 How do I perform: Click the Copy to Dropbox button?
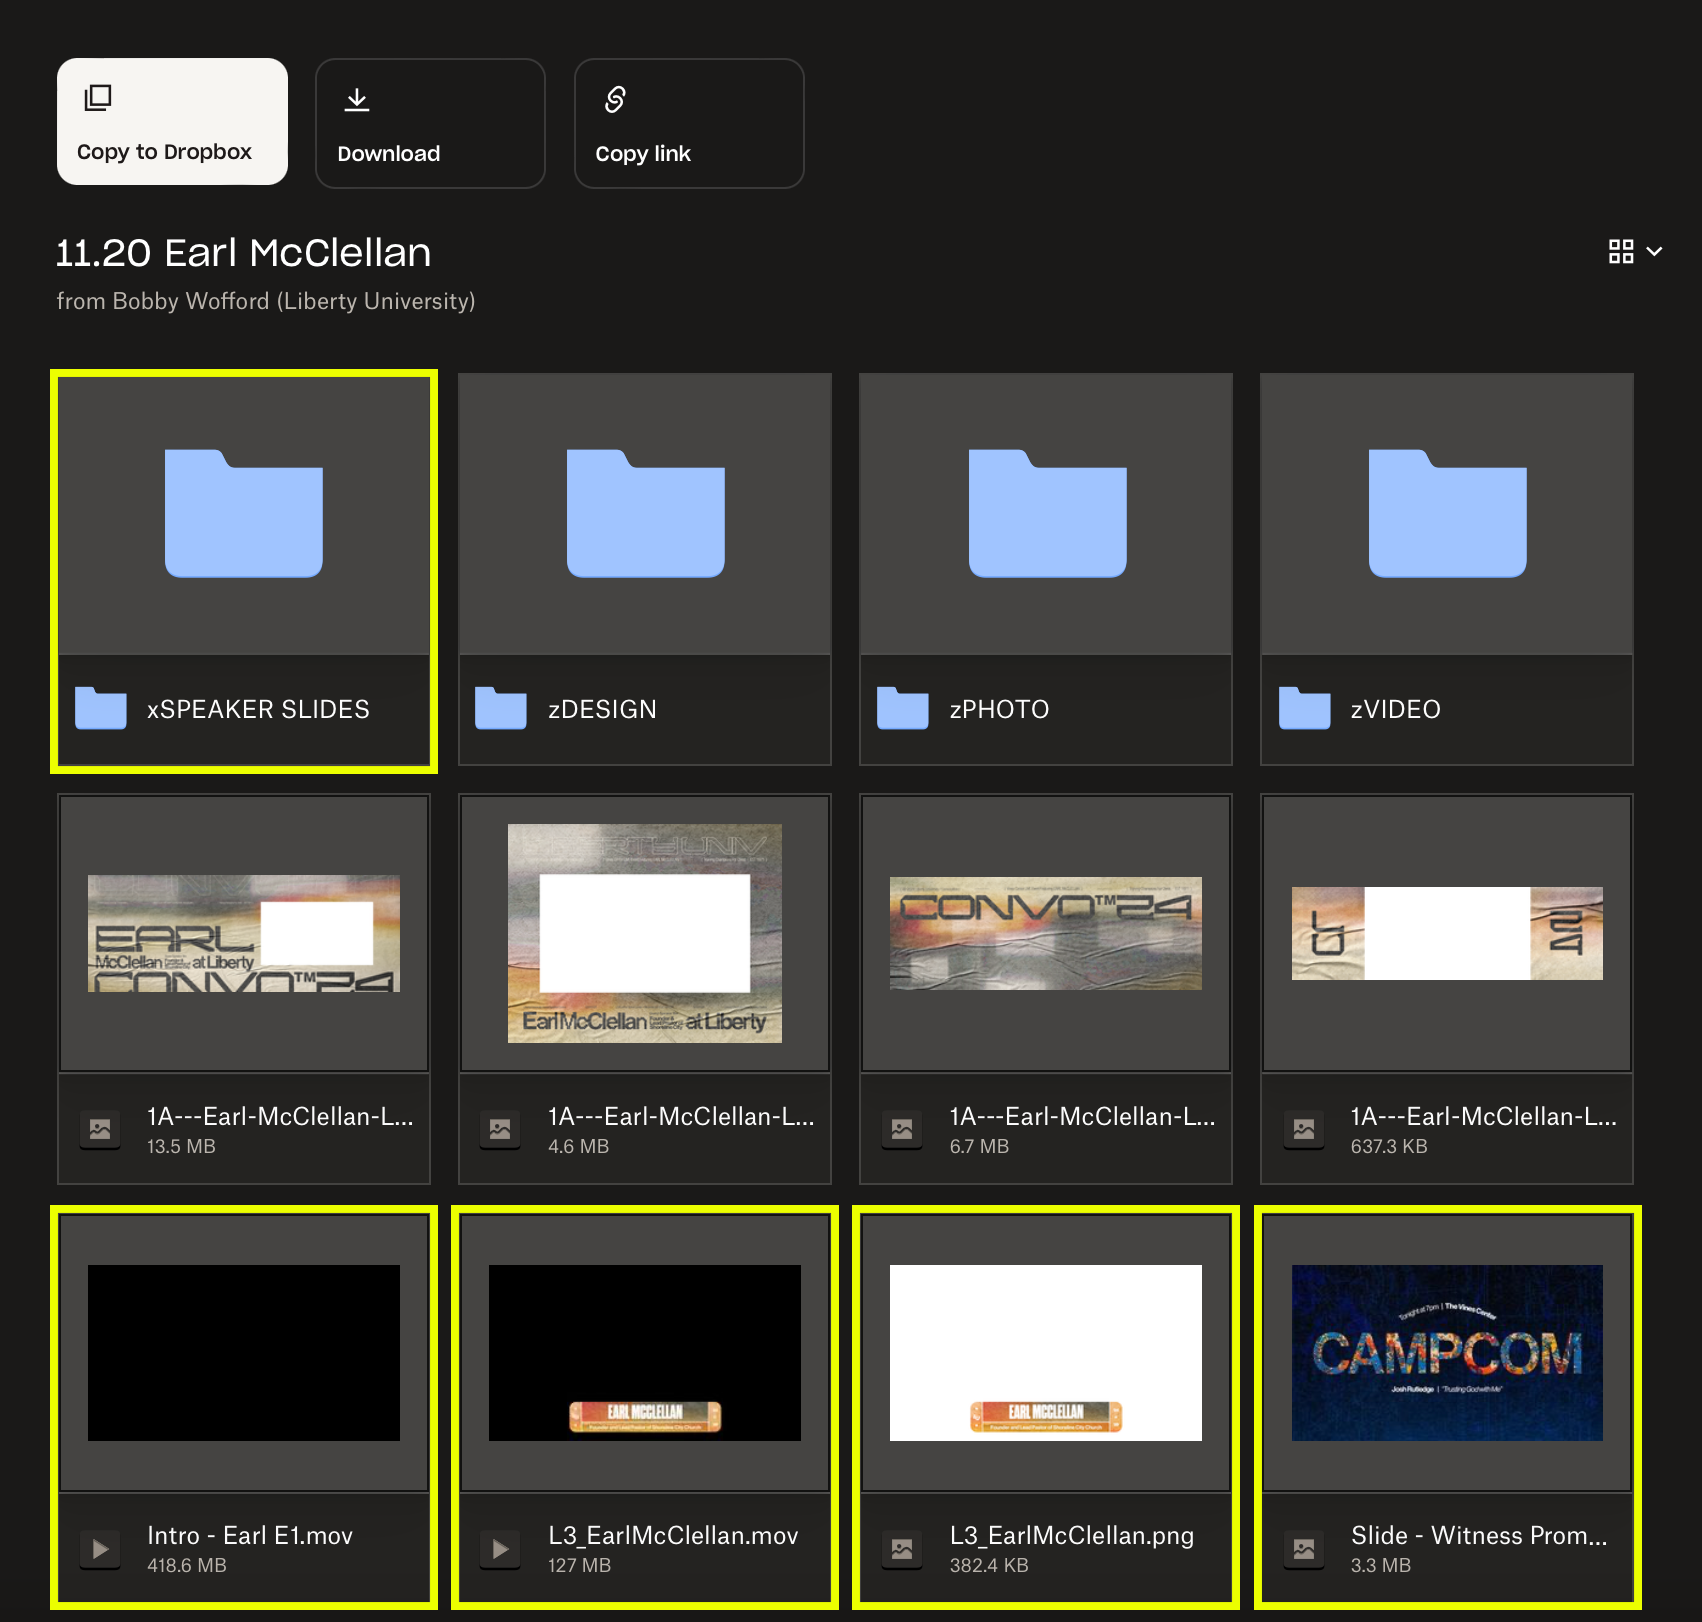tap(172, 121)
